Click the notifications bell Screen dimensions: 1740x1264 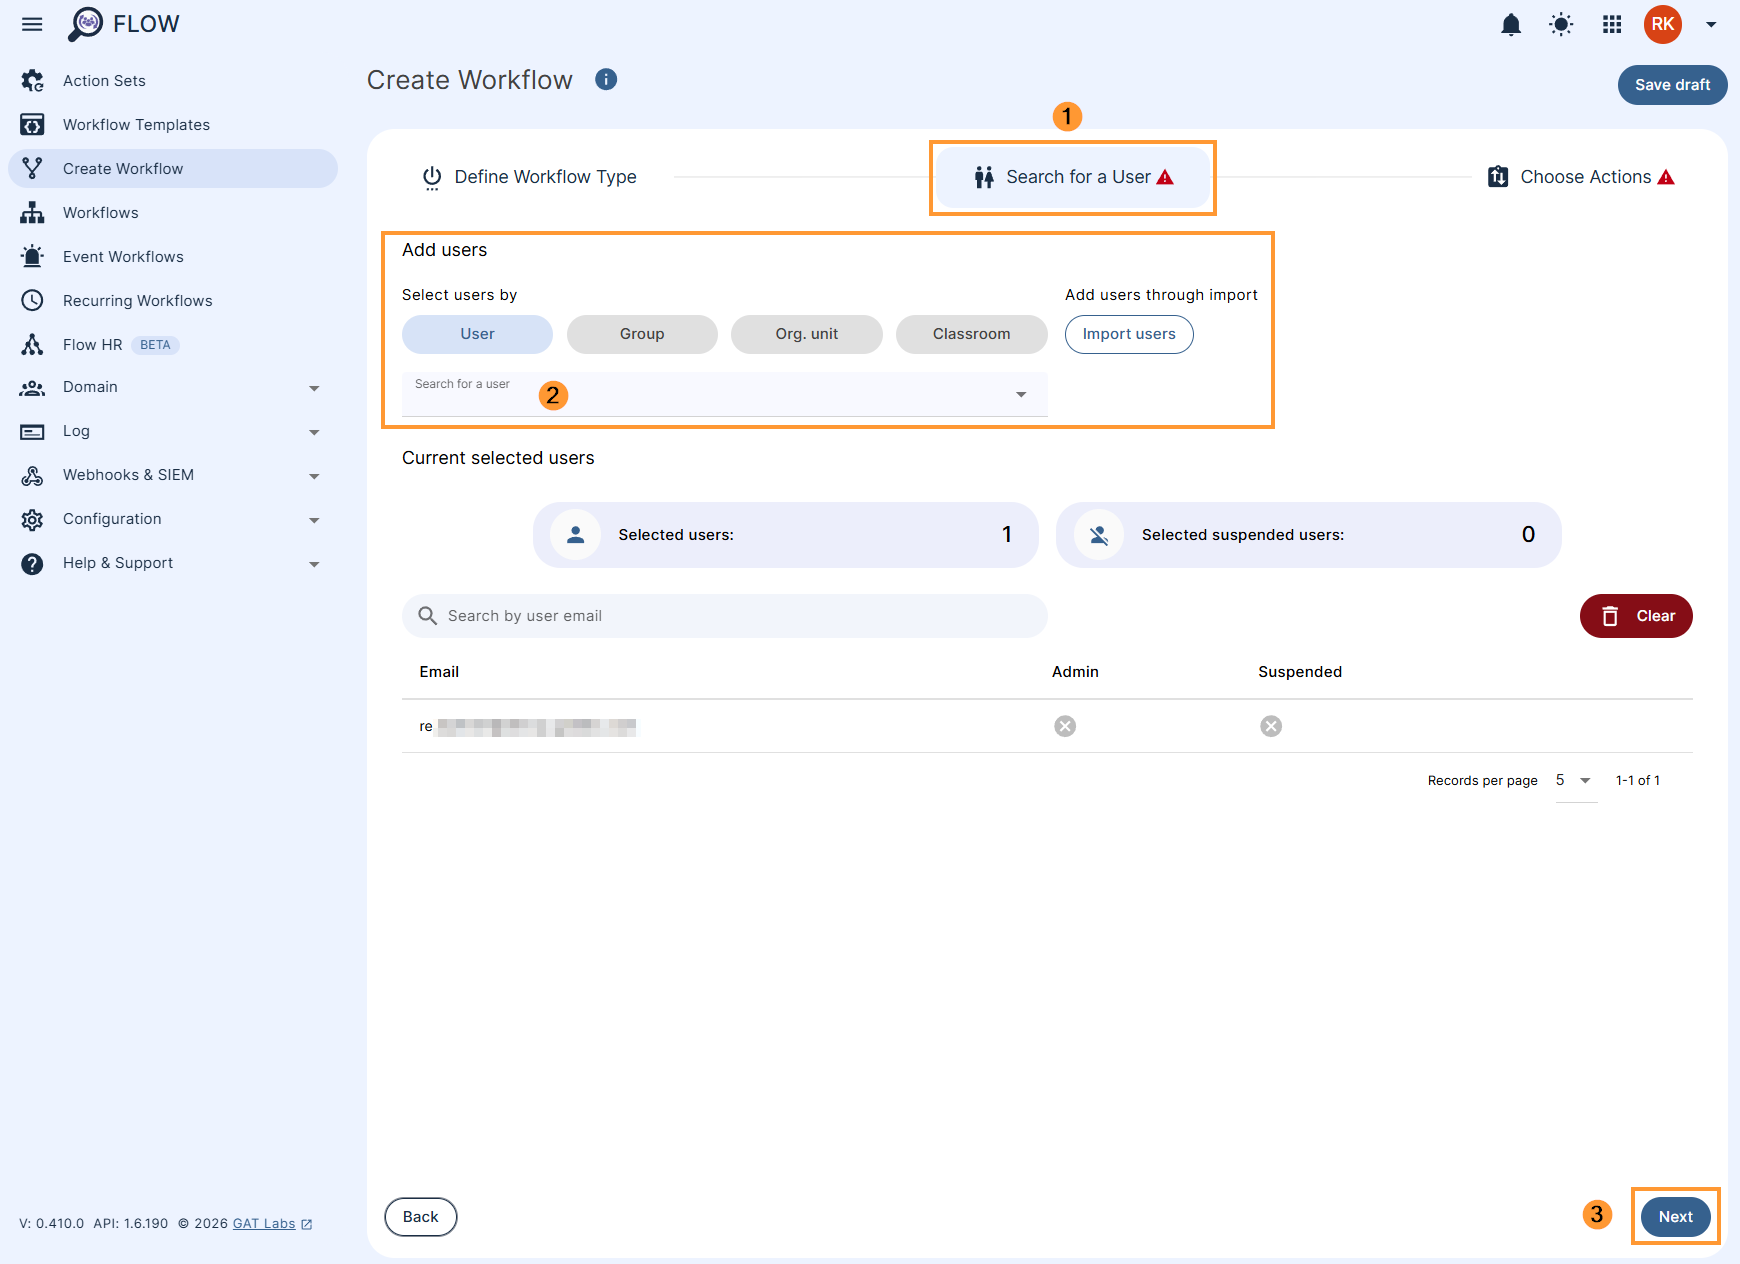click(1511, 24)
